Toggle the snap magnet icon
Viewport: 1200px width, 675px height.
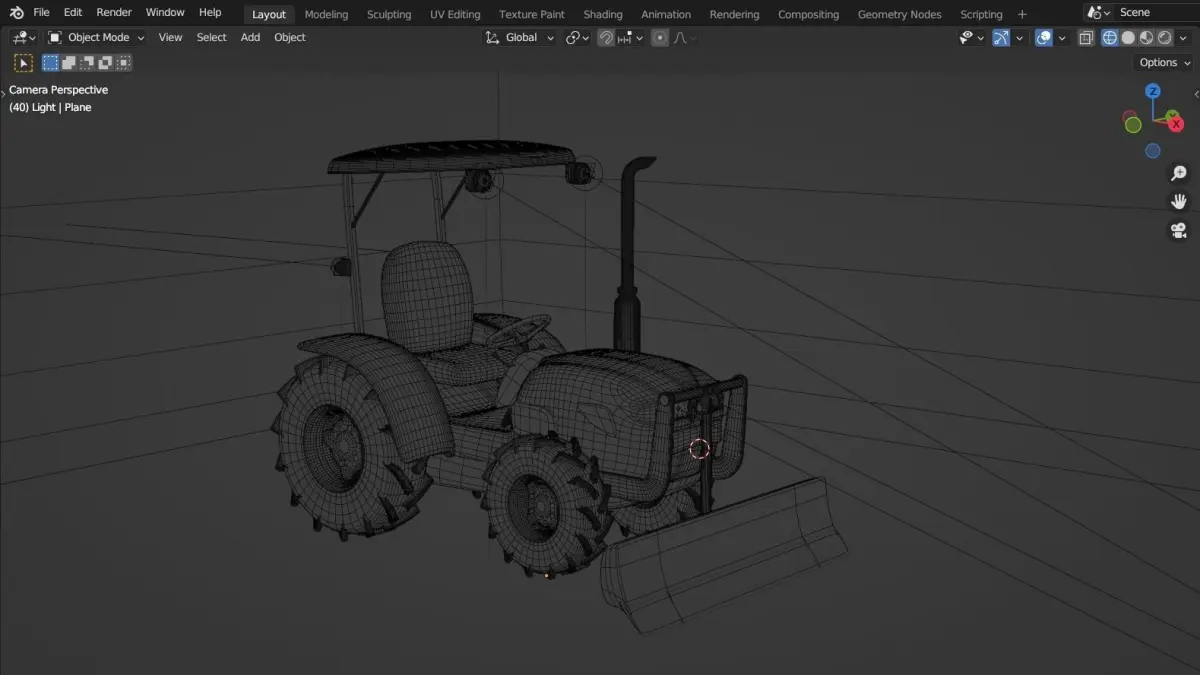606,37
